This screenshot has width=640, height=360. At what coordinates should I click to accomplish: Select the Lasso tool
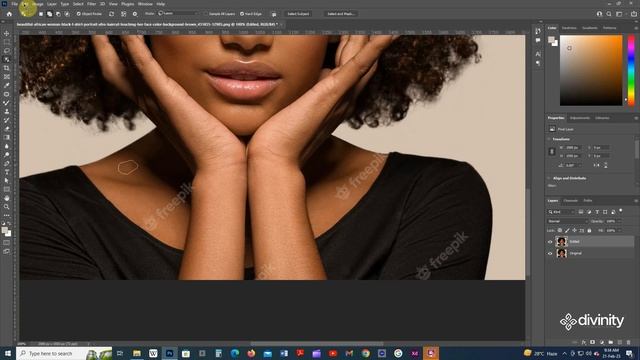7,51
